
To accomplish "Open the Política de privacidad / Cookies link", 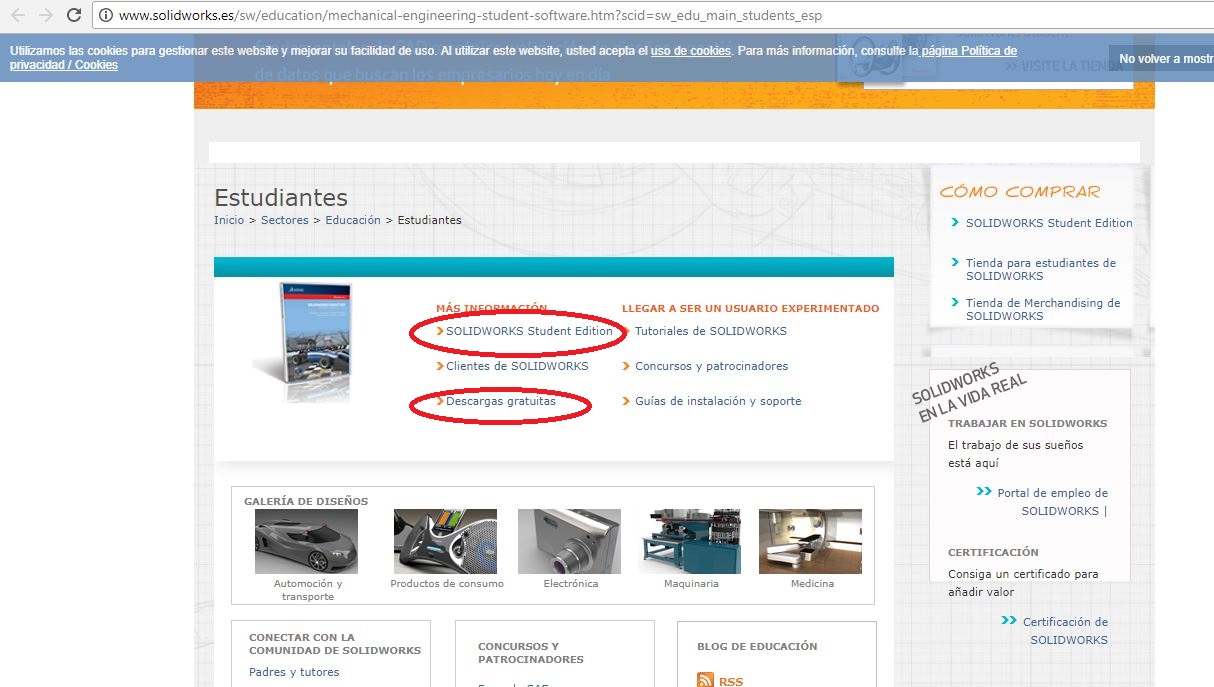I will (x=513, y=58).
